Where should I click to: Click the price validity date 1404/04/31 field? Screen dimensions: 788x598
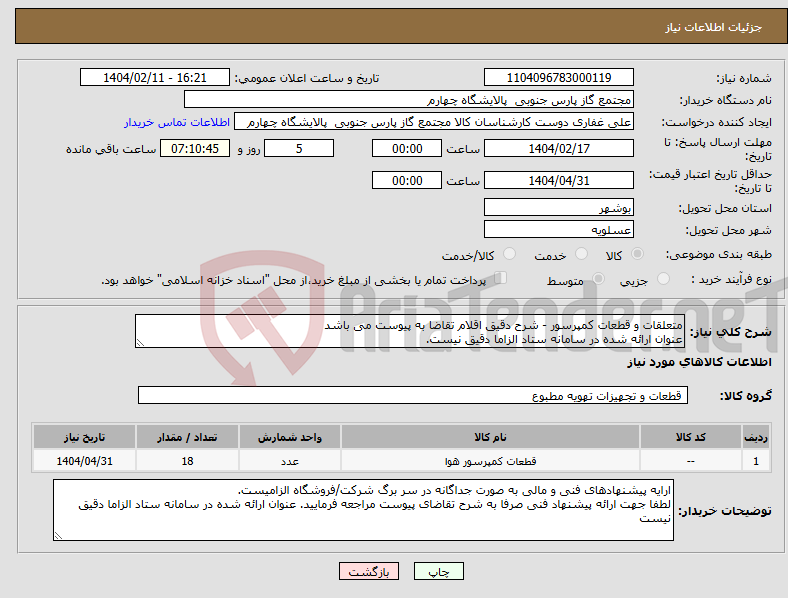click(x=558, y=180)
